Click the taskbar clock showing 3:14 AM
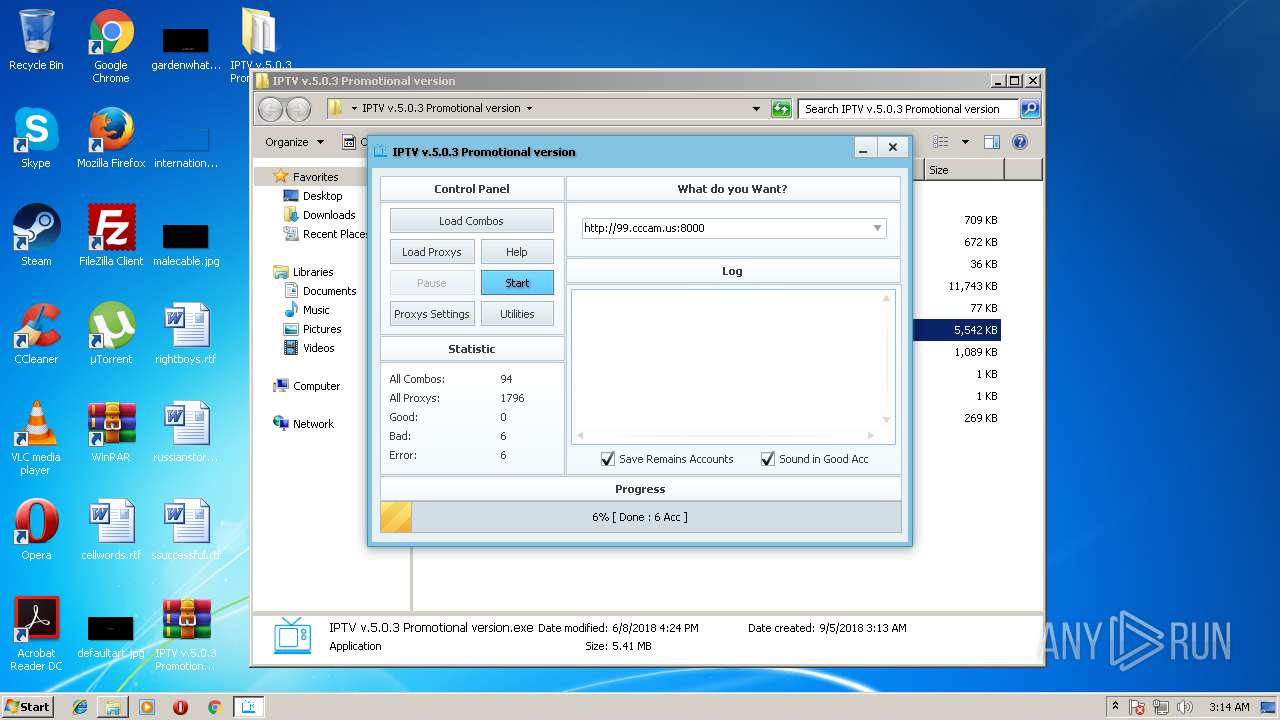1280x720 pixels. [x=1229, y=707]
